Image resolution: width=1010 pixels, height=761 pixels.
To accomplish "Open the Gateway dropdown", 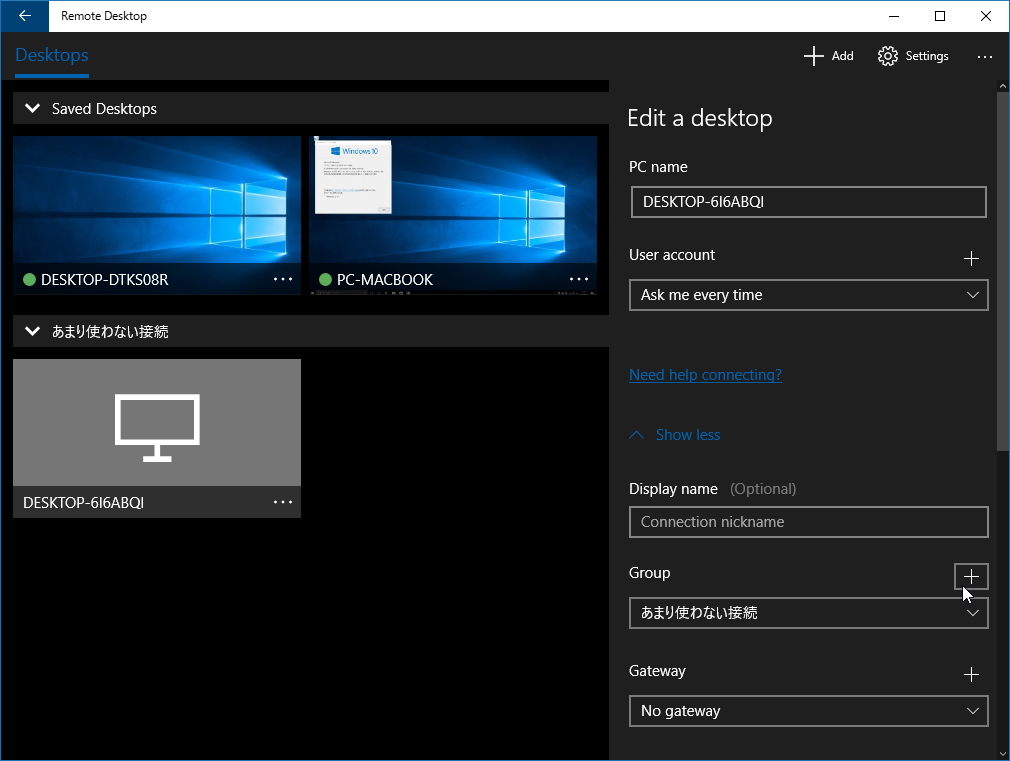I will pyautogui.click(x=808, y=711).
